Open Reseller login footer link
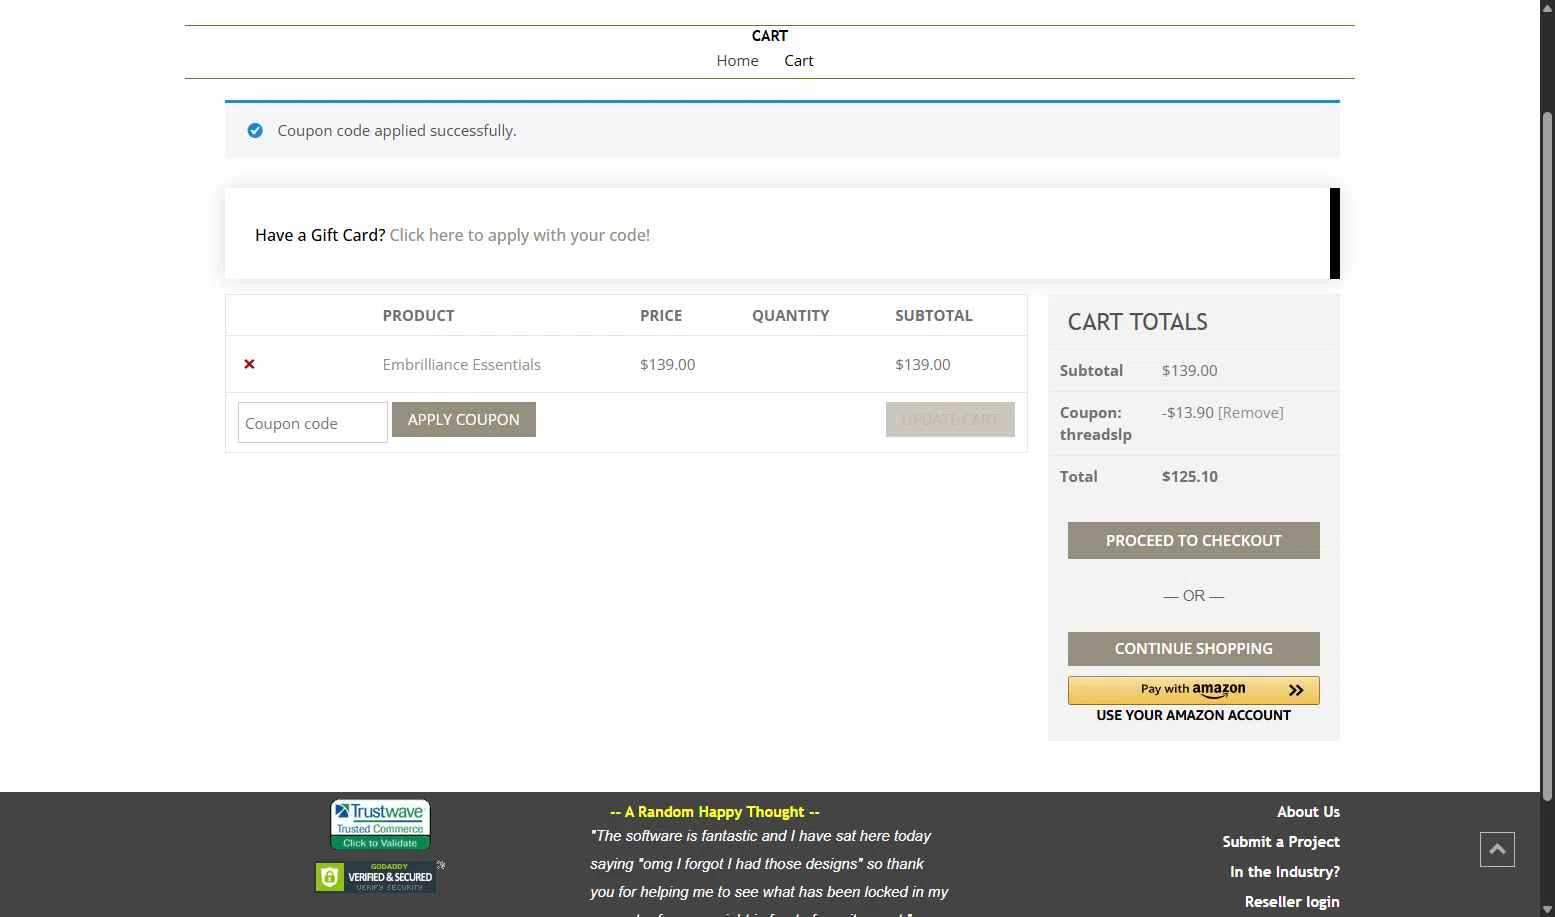Screen dimensions: 1555x917 1292,902
